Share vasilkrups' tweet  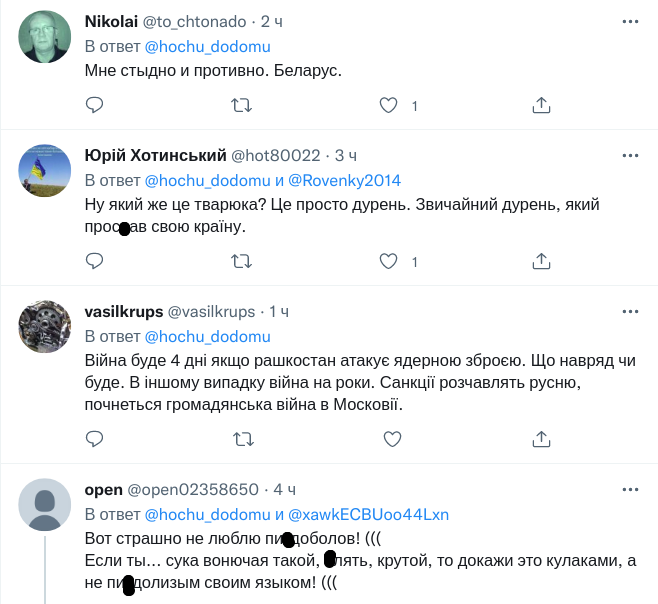tap(540, 439)
